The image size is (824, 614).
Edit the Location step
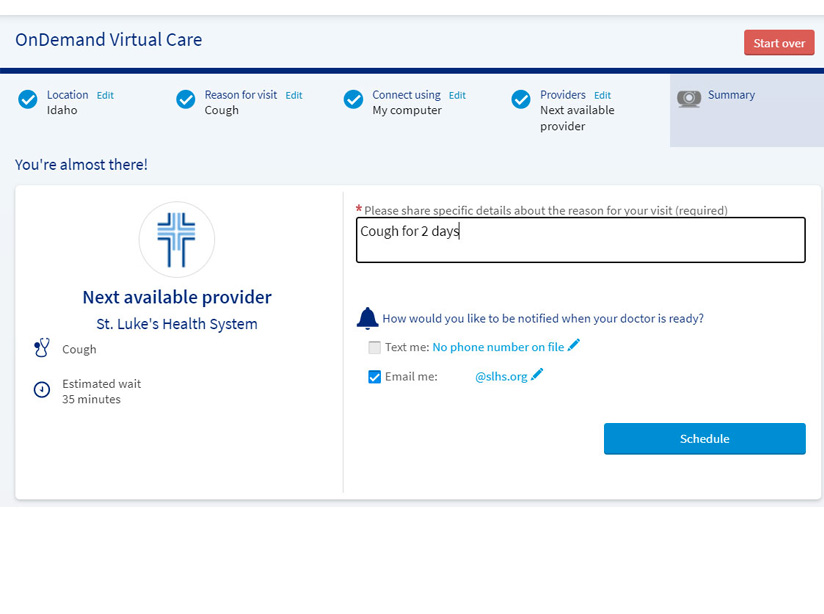[105, 95]
